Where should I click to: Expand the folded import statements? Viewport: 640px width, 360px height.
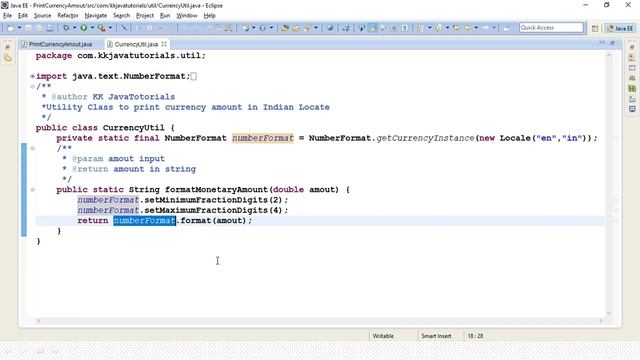click(32, 76)
